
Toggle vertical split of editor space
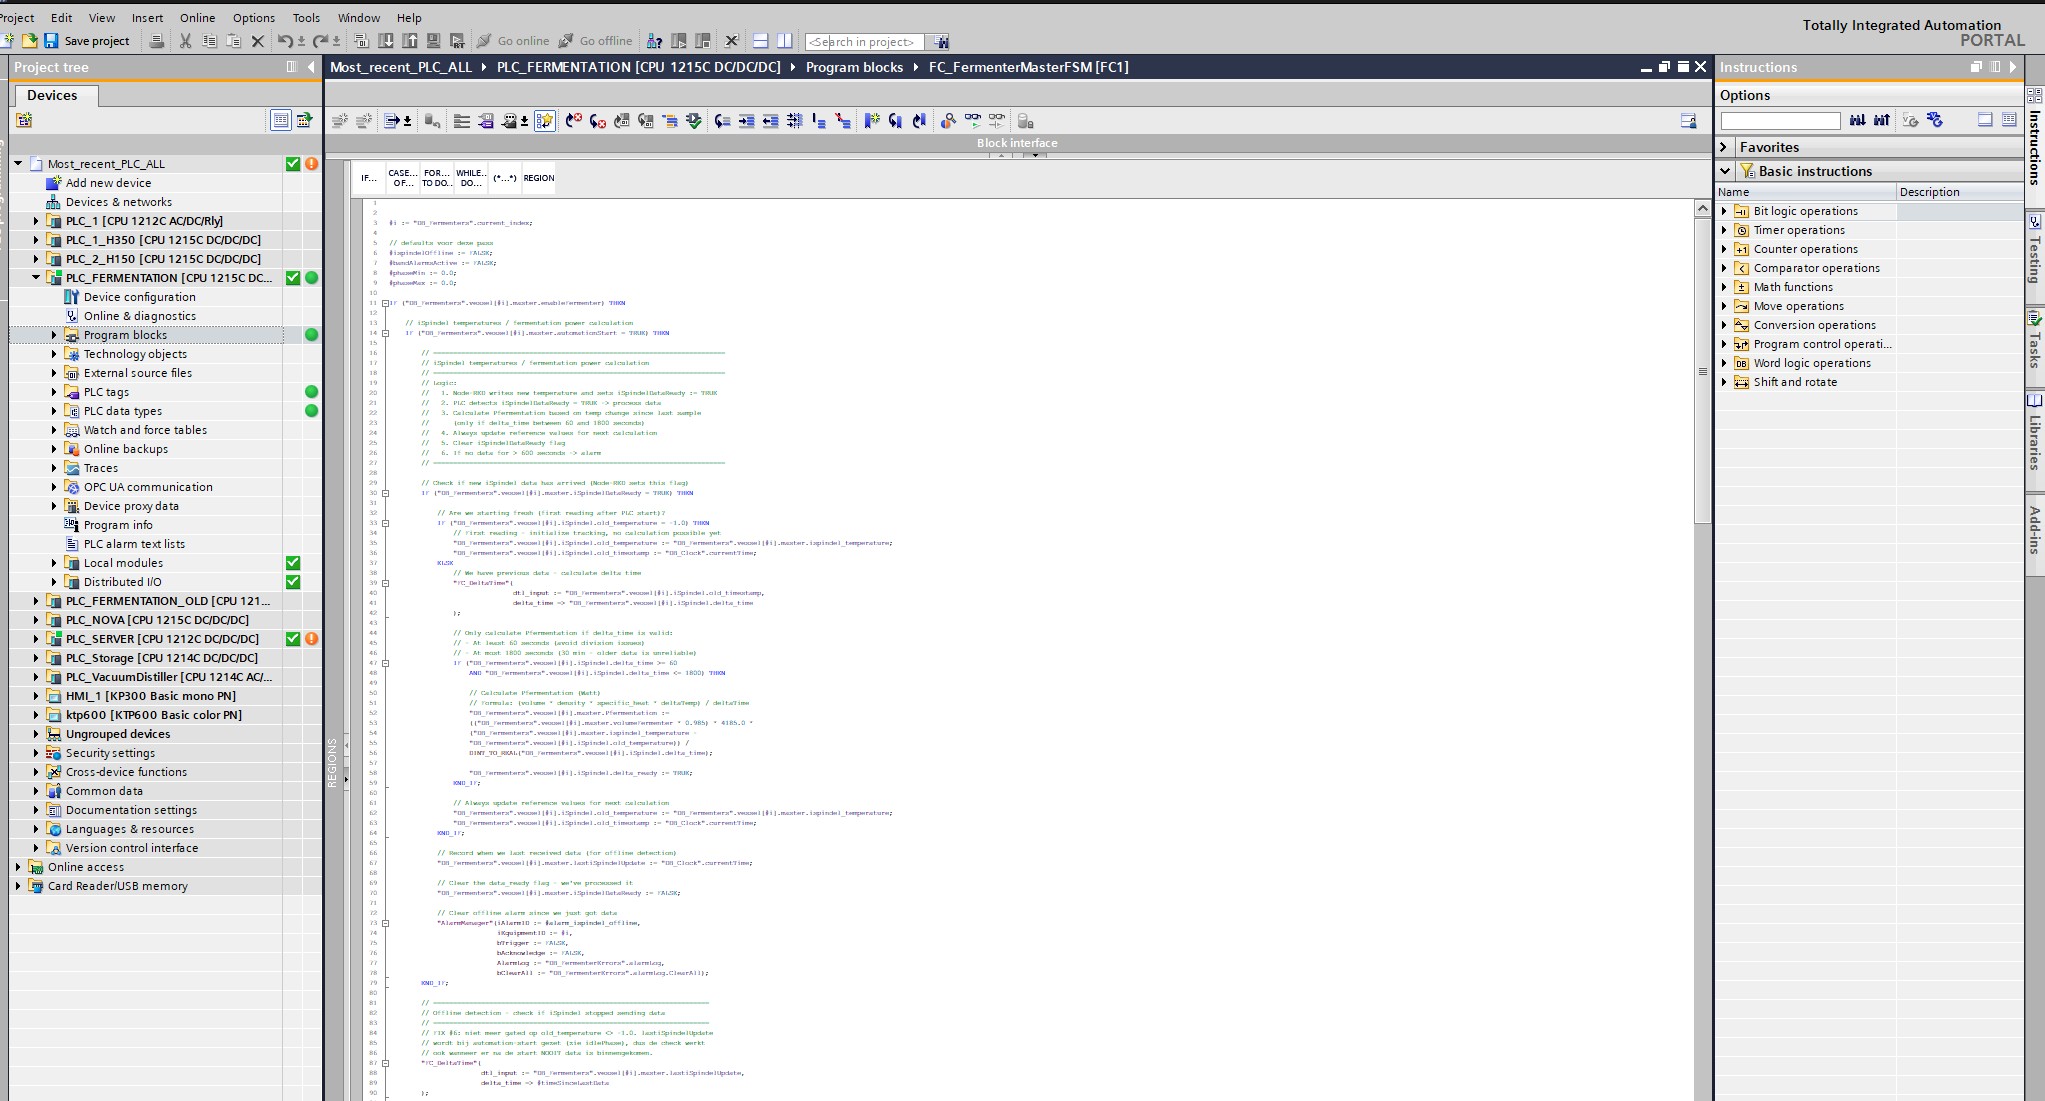click(x=785, y=41)
